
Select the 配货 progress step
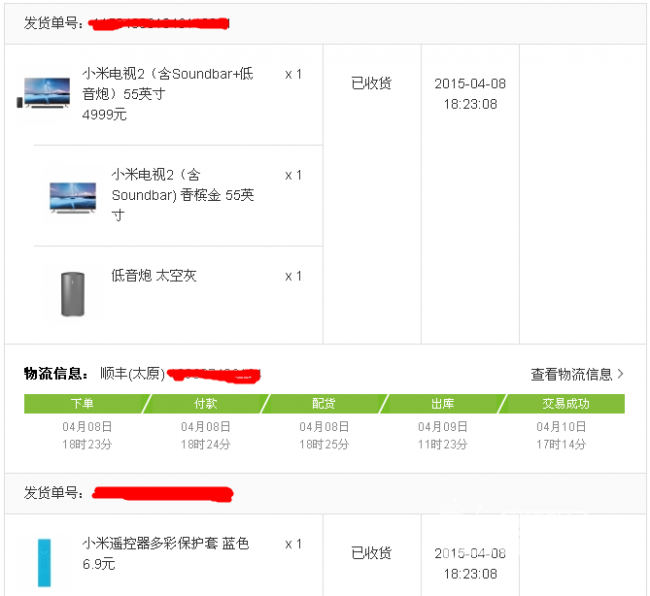click(x=324, y=404)
